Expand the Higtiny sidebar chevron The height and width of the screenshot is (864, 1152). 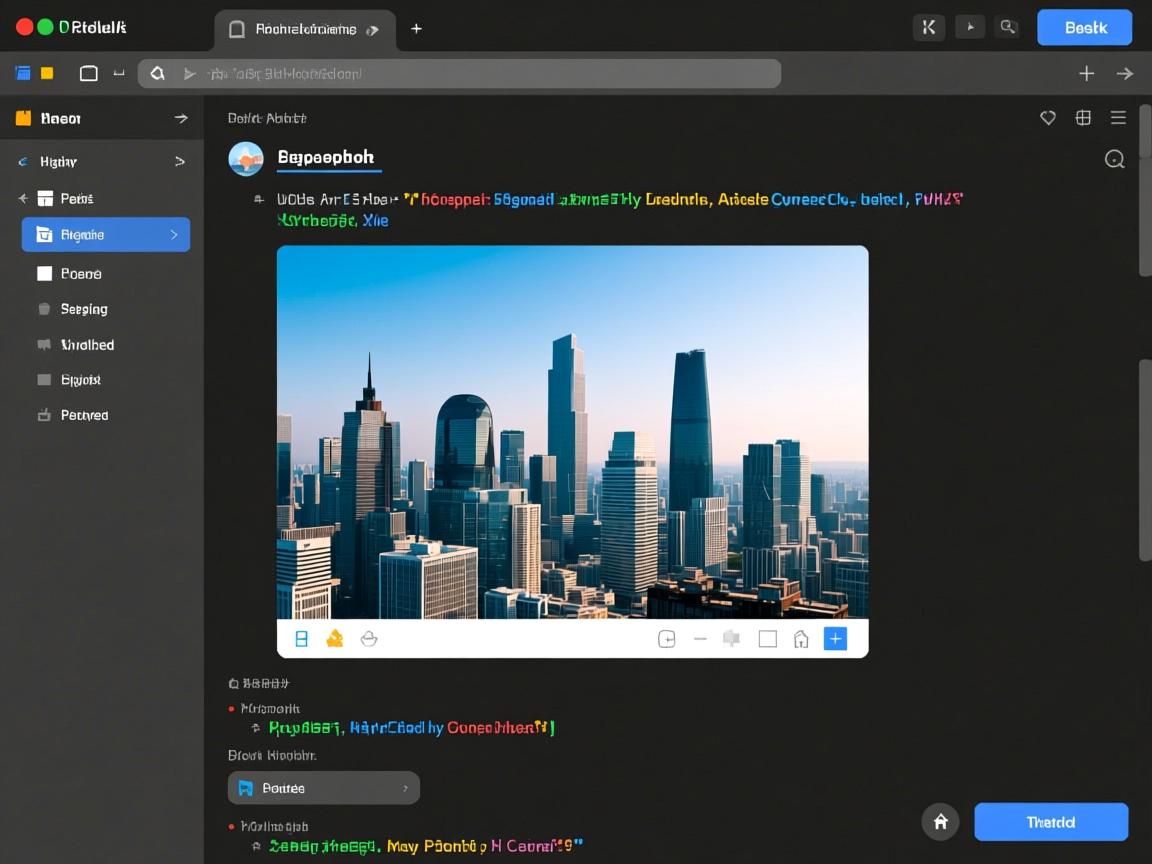pos(179,161)
